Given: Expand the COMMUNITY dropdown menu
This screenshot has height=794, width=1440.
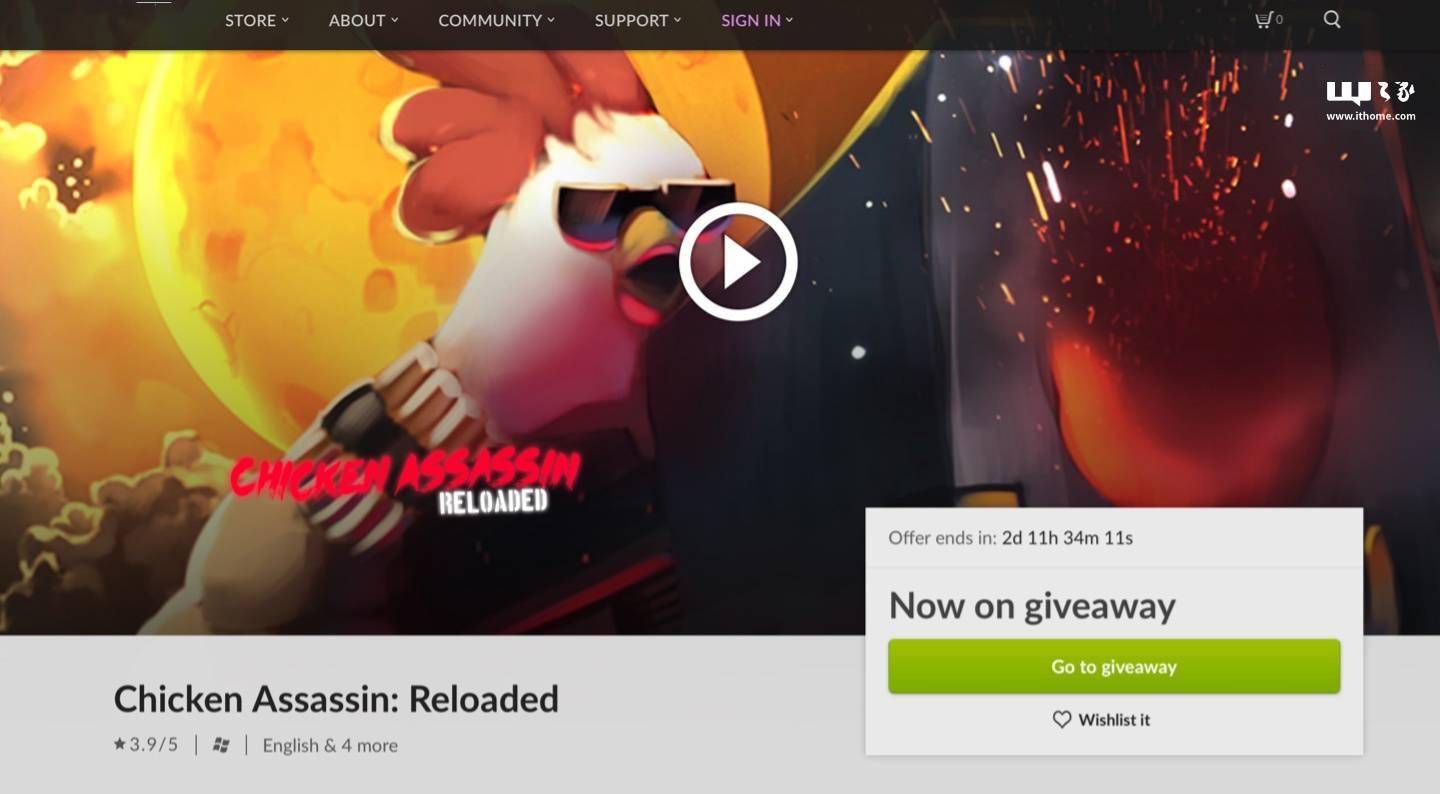Looking at the screenshot, I should pyautogui.click(x=496, y=20).
